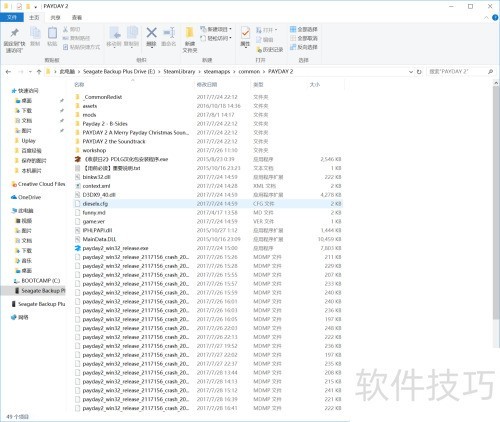The width and height of the screenshot is (500, 422).
Task: Go to SteamLibrary in the address bar
Action: coord(179,72)
